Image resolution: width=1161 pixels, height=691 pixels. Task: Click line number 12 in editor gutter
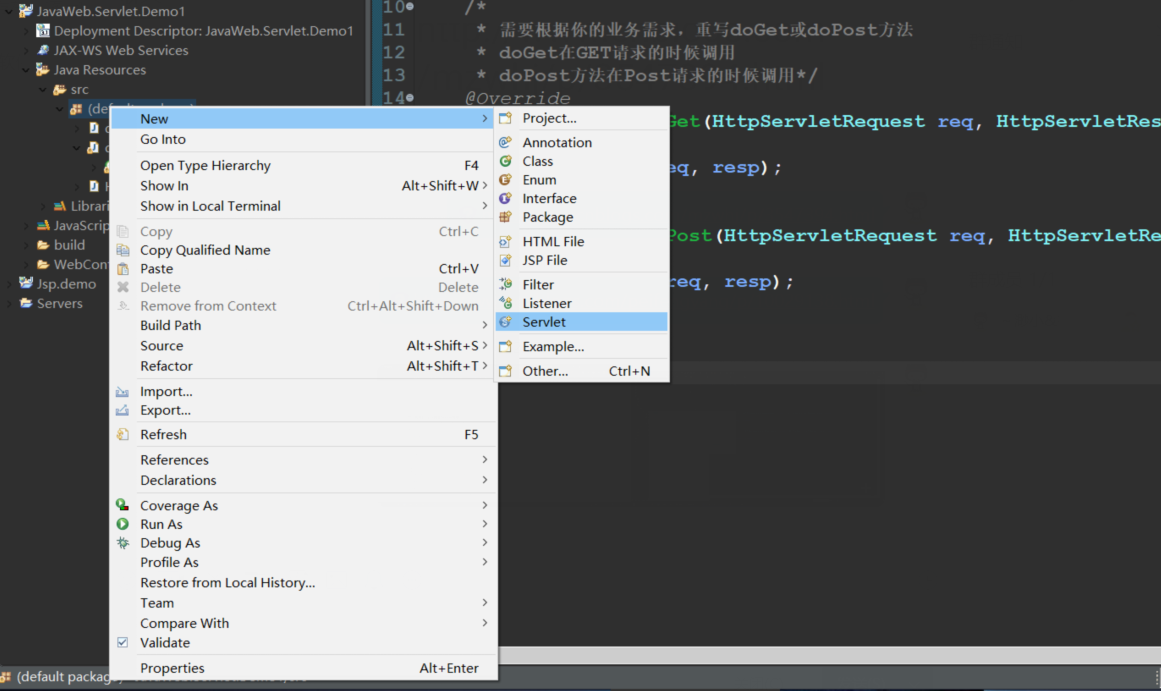pyautogui.click(x=393, y=53)
